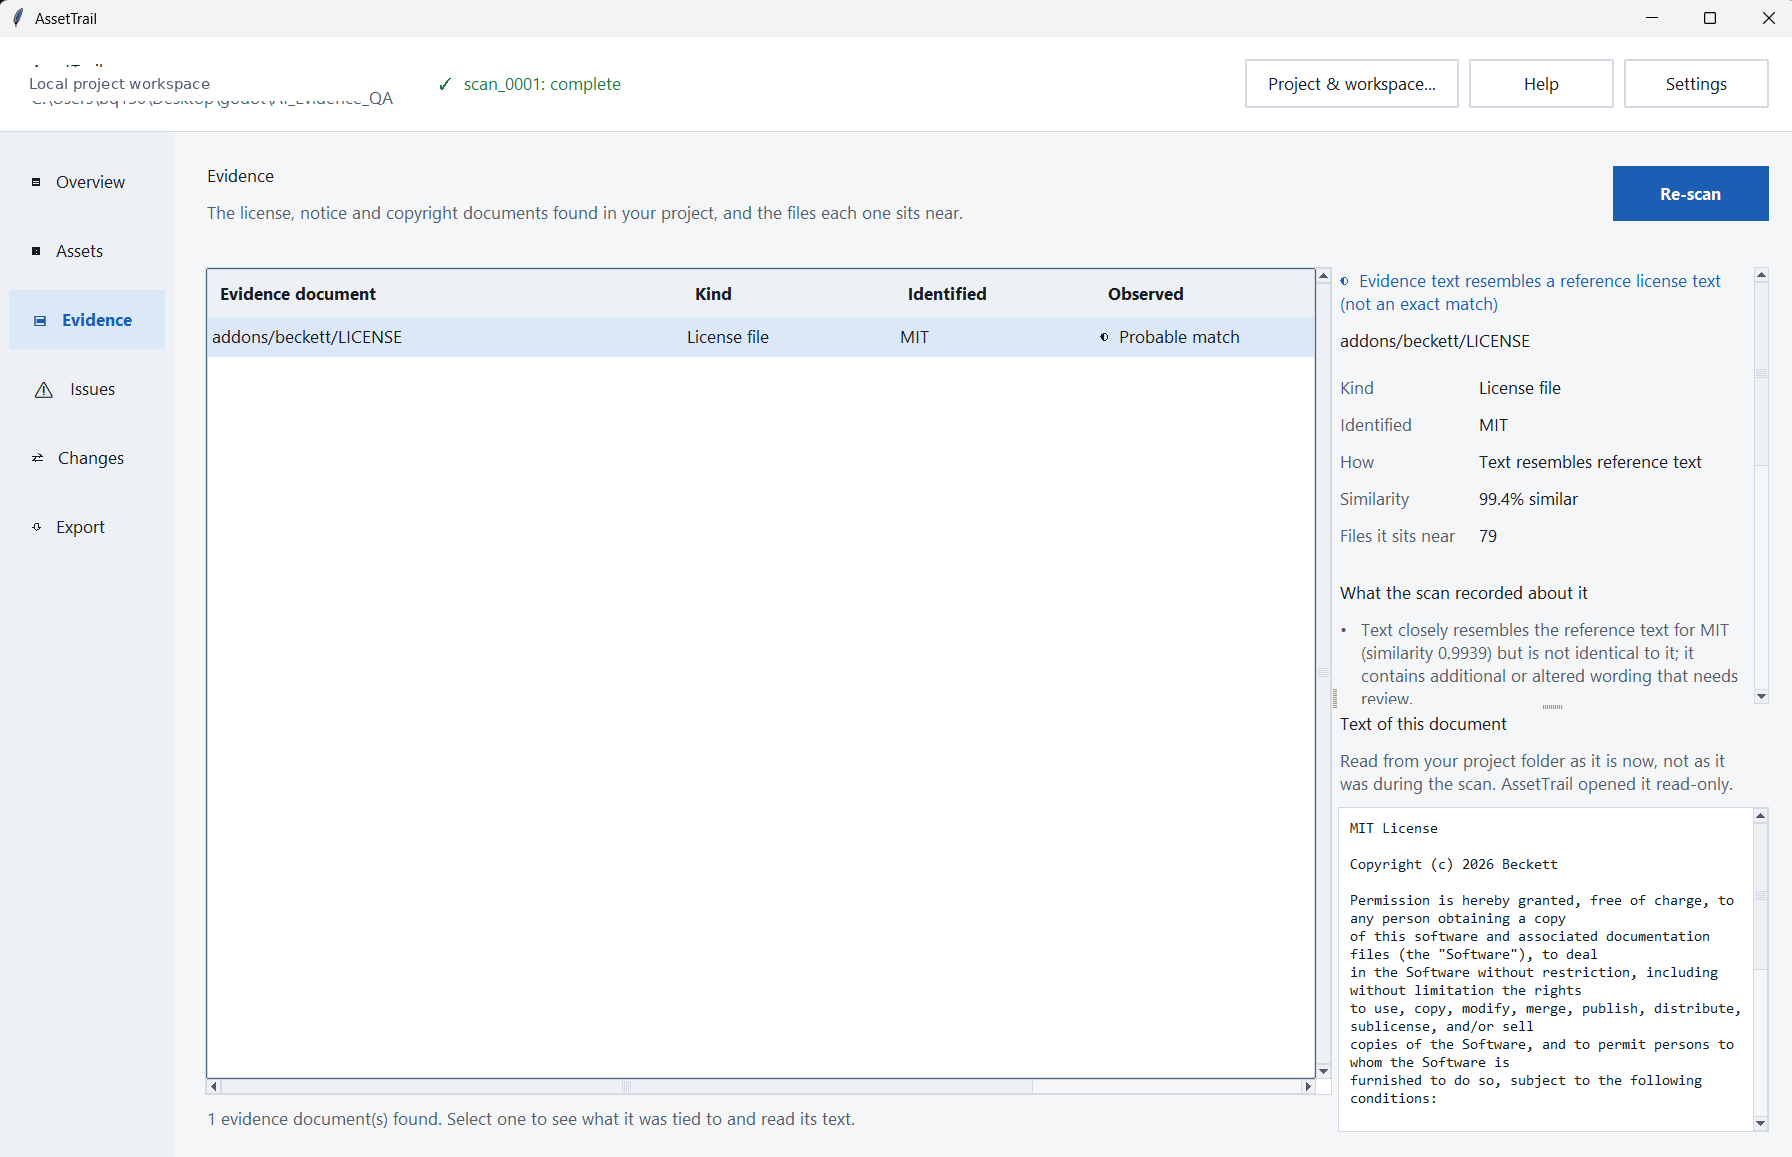The image size is (1792, 1157).
Task: Click the Evidence sidebar icon
Action: (40, 320)
